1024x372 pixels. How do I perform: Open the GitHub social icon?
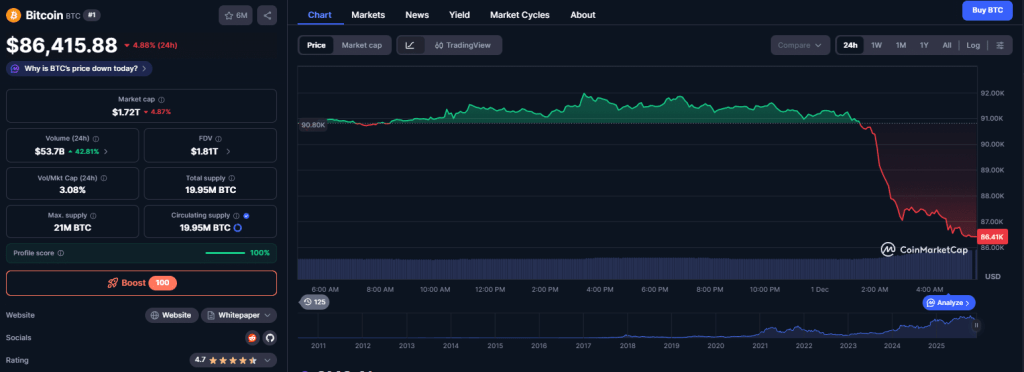click(x=270, y=337)
